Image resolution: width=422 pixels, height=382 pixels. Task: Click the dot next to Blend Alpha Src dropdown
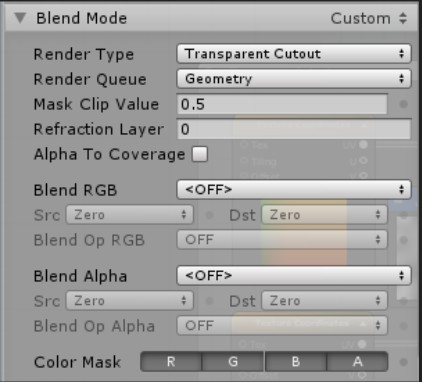[x=209, y=301]
